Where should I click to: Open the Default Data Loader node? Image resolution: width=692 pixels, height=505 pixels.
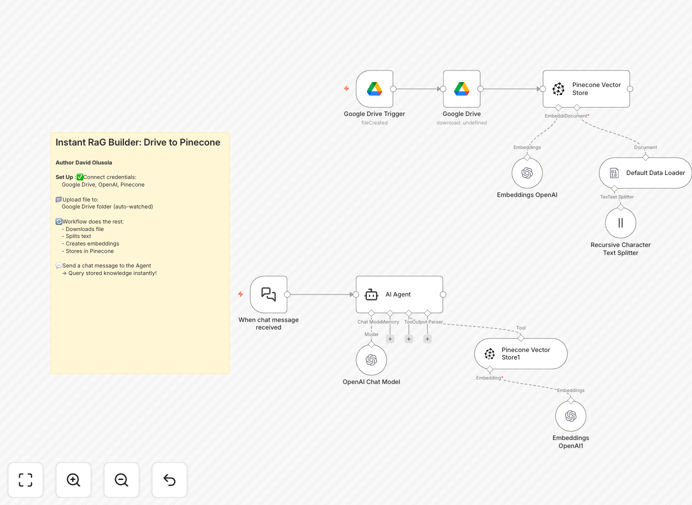(x=645, y=173)
